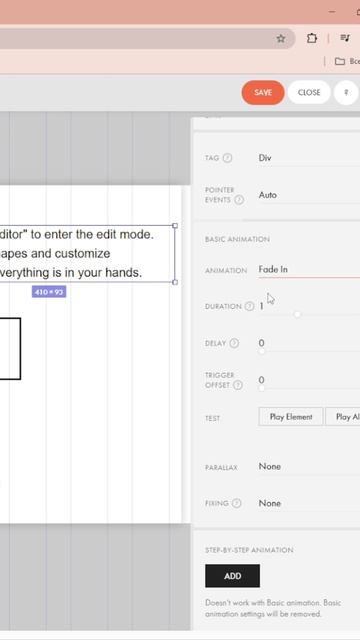The width and height of the screenshot is (360, 640).
Task: Click the Duration slider handle
Action: click(297, 314)
